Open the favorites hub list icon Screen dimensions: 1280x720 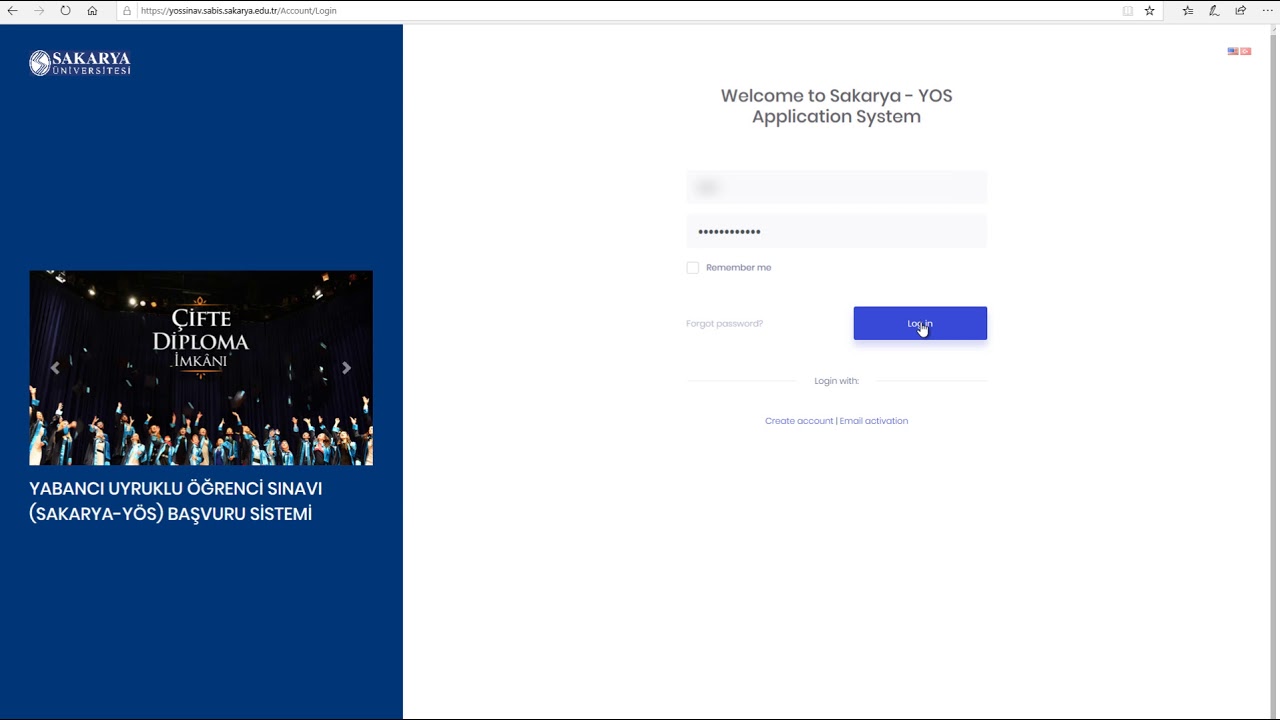(1188, 10)
